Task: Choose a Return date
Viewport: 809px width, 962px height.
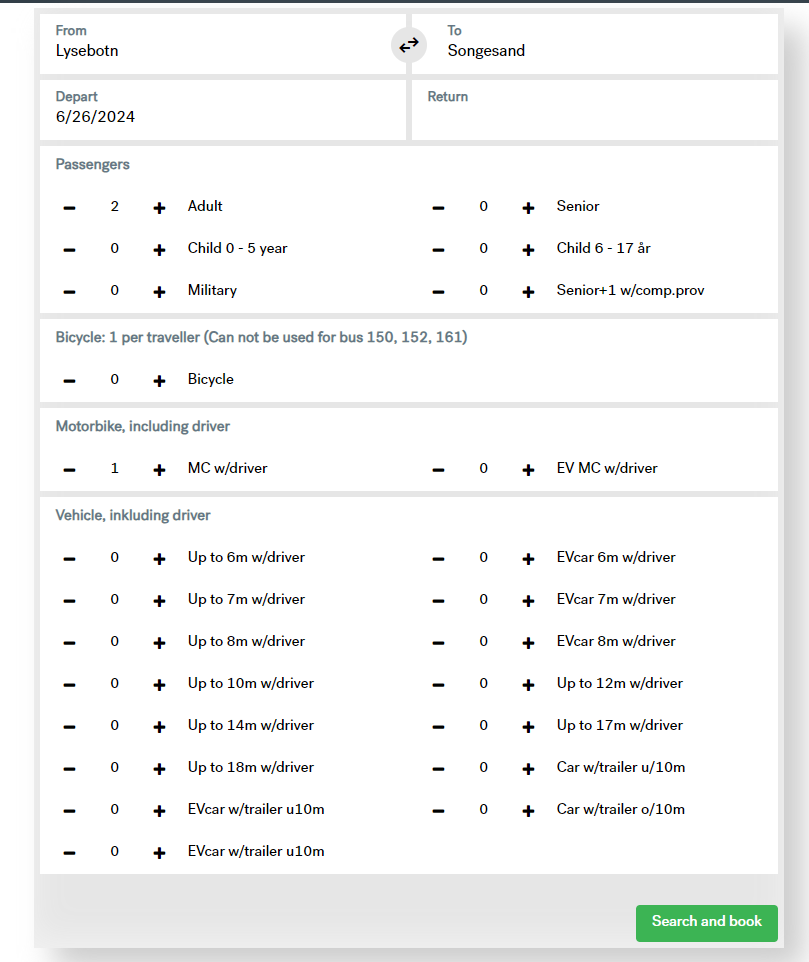Action: pyautogui.click(x=594, y=109)
